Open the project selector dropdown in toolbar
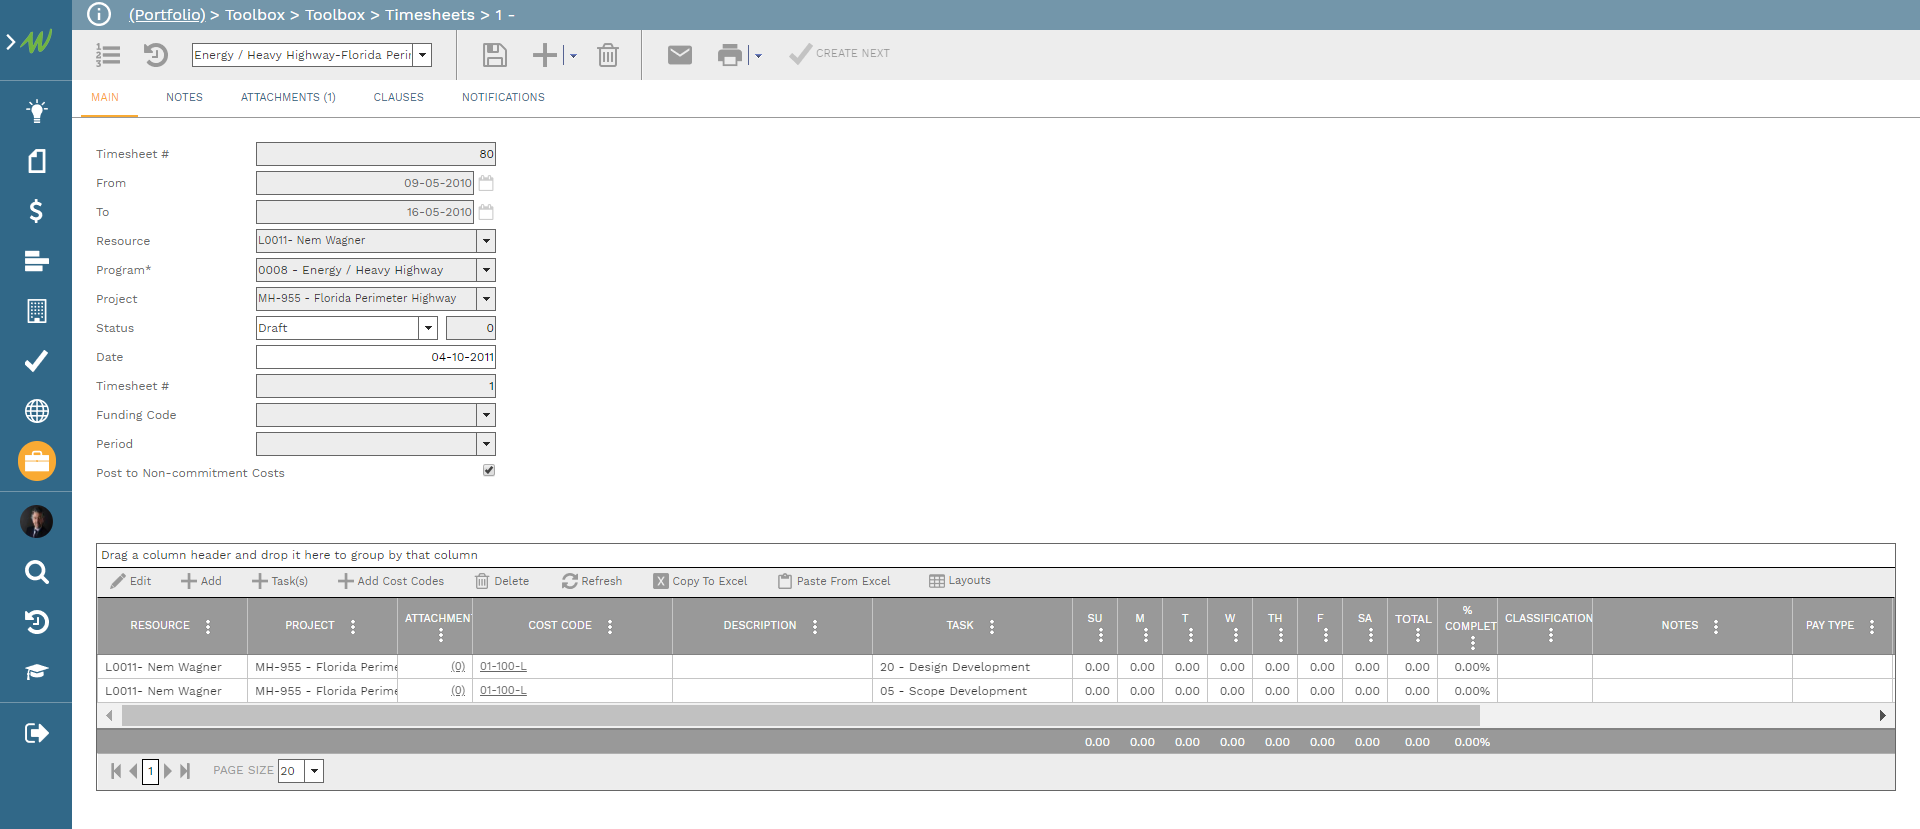 pyautogui.click(x=422, y=55)
